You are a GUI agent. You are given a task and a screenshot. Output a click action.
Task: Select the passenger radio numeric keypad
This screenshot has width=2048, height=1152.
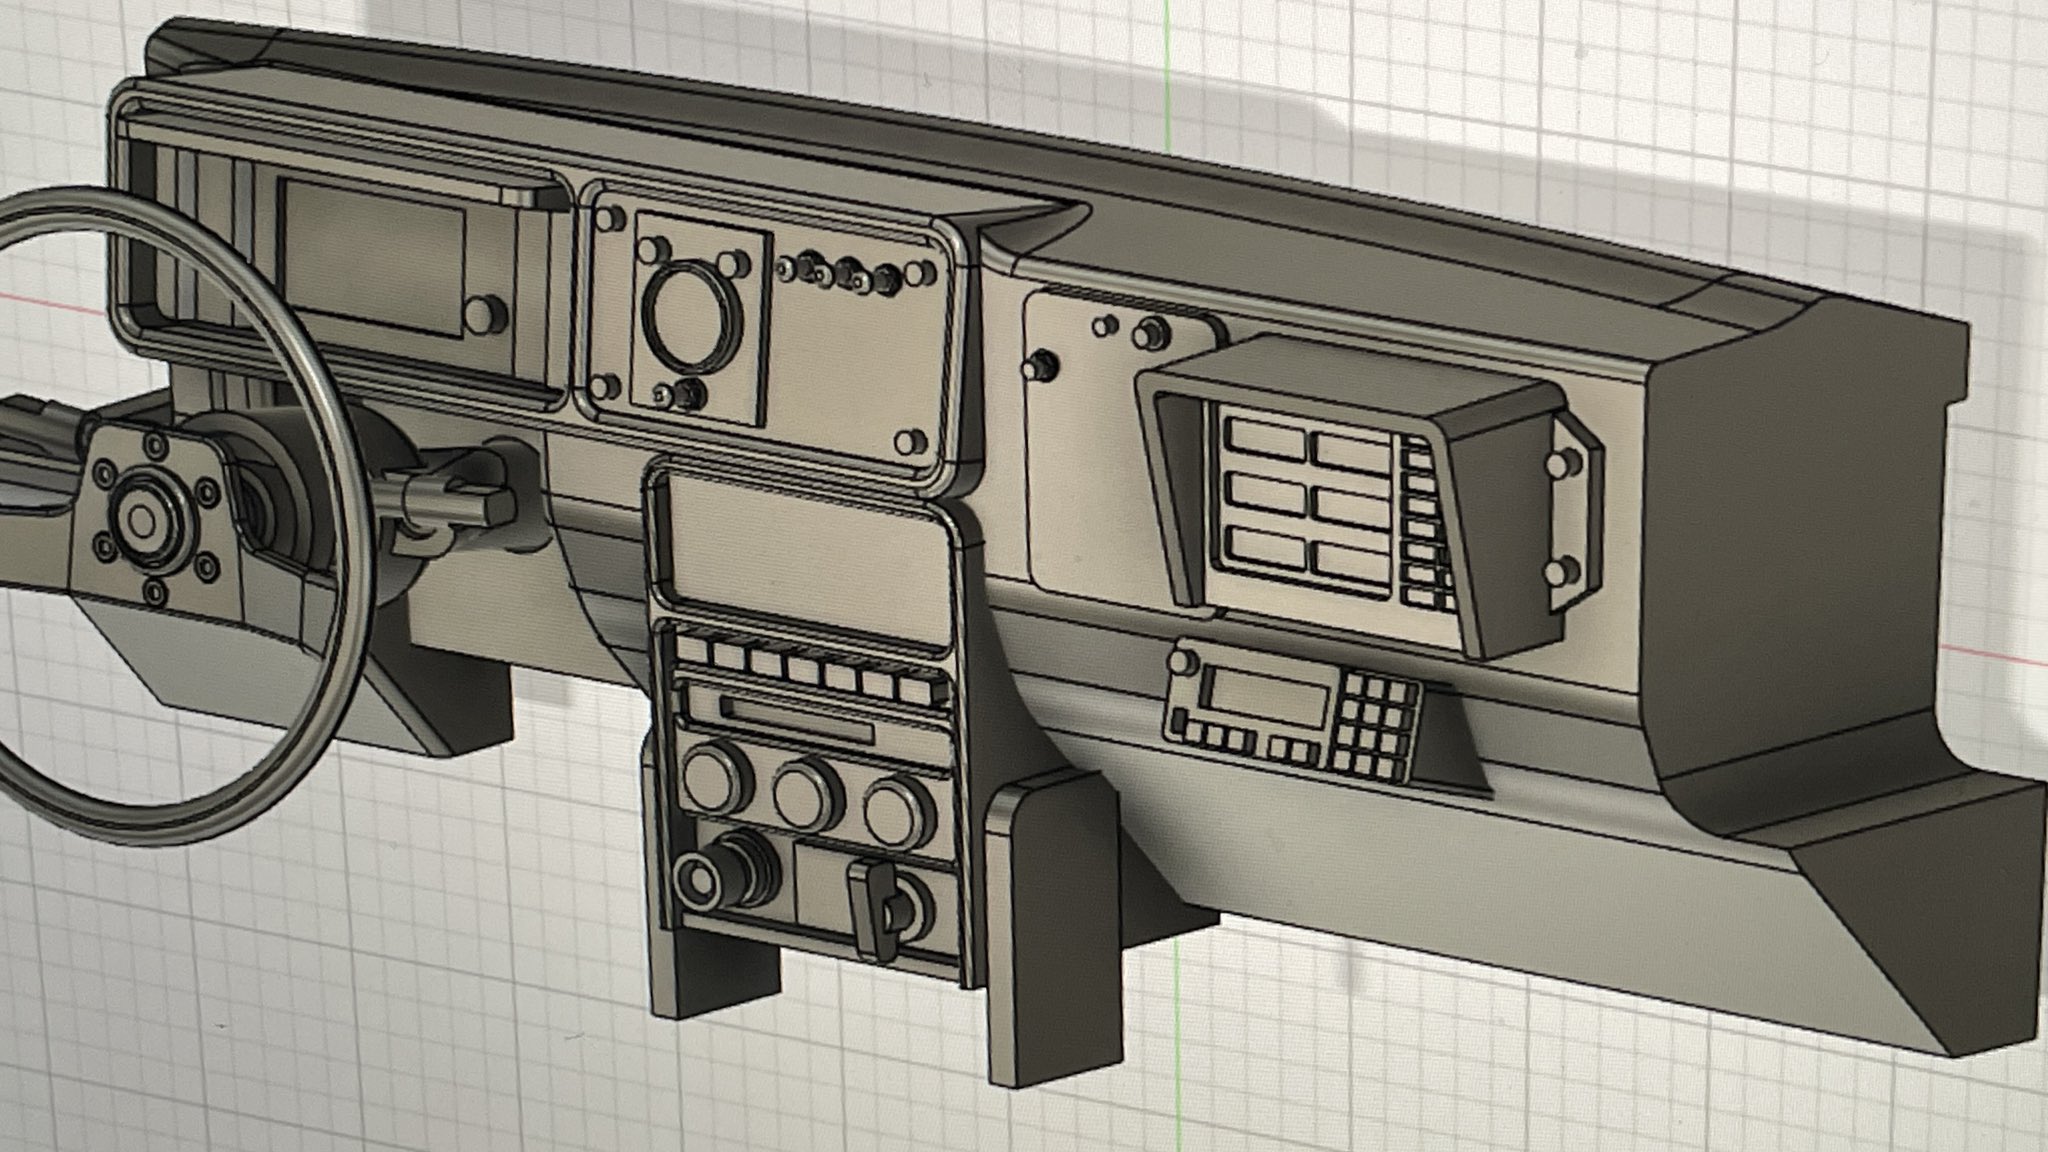point(1373,725)
